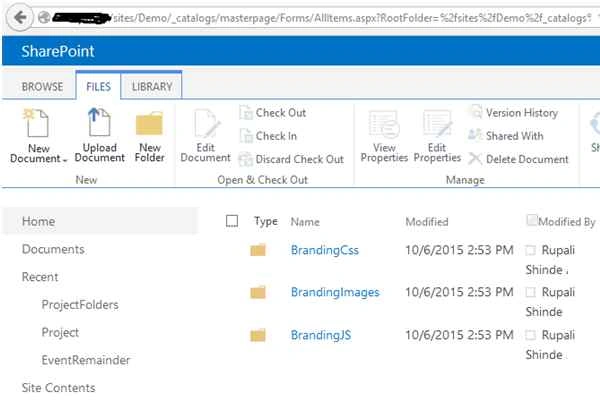The image size is (600, 403).
Task: Toggle presence box in BrandingImages row
Action: (530, 292)
